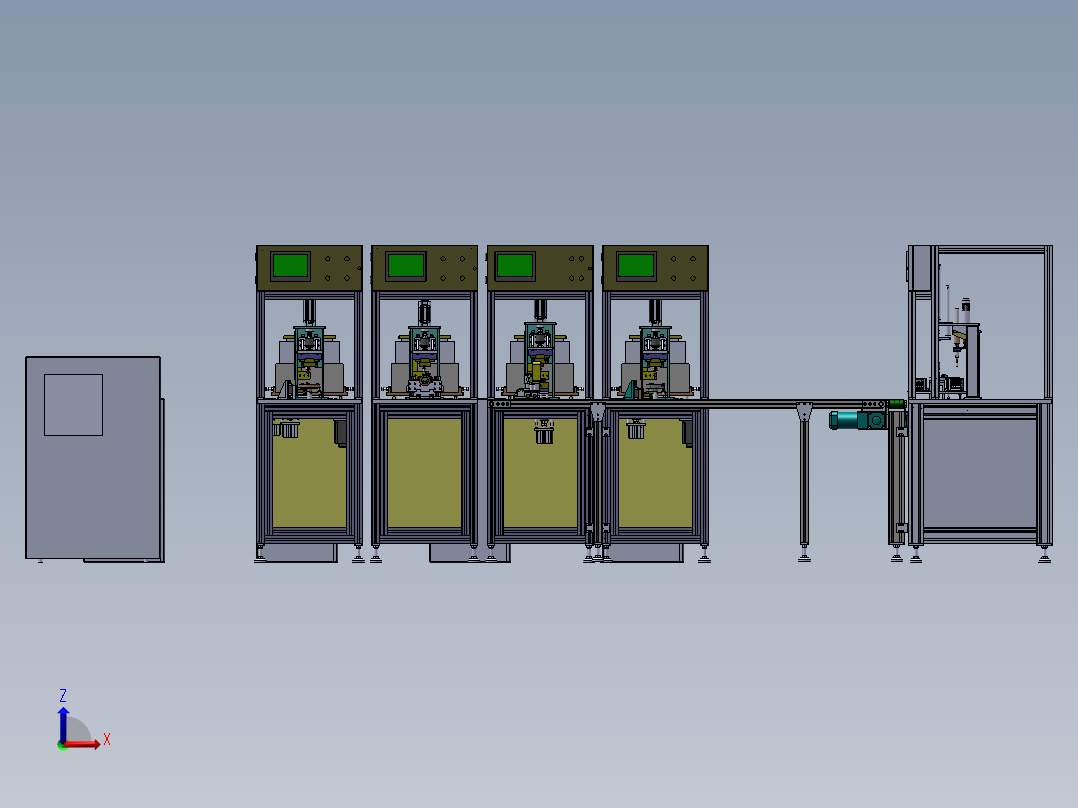Screen dimensions: 1078x808
Task: Click the red X axis arrow of the triad
Action: tap(82, 744)
